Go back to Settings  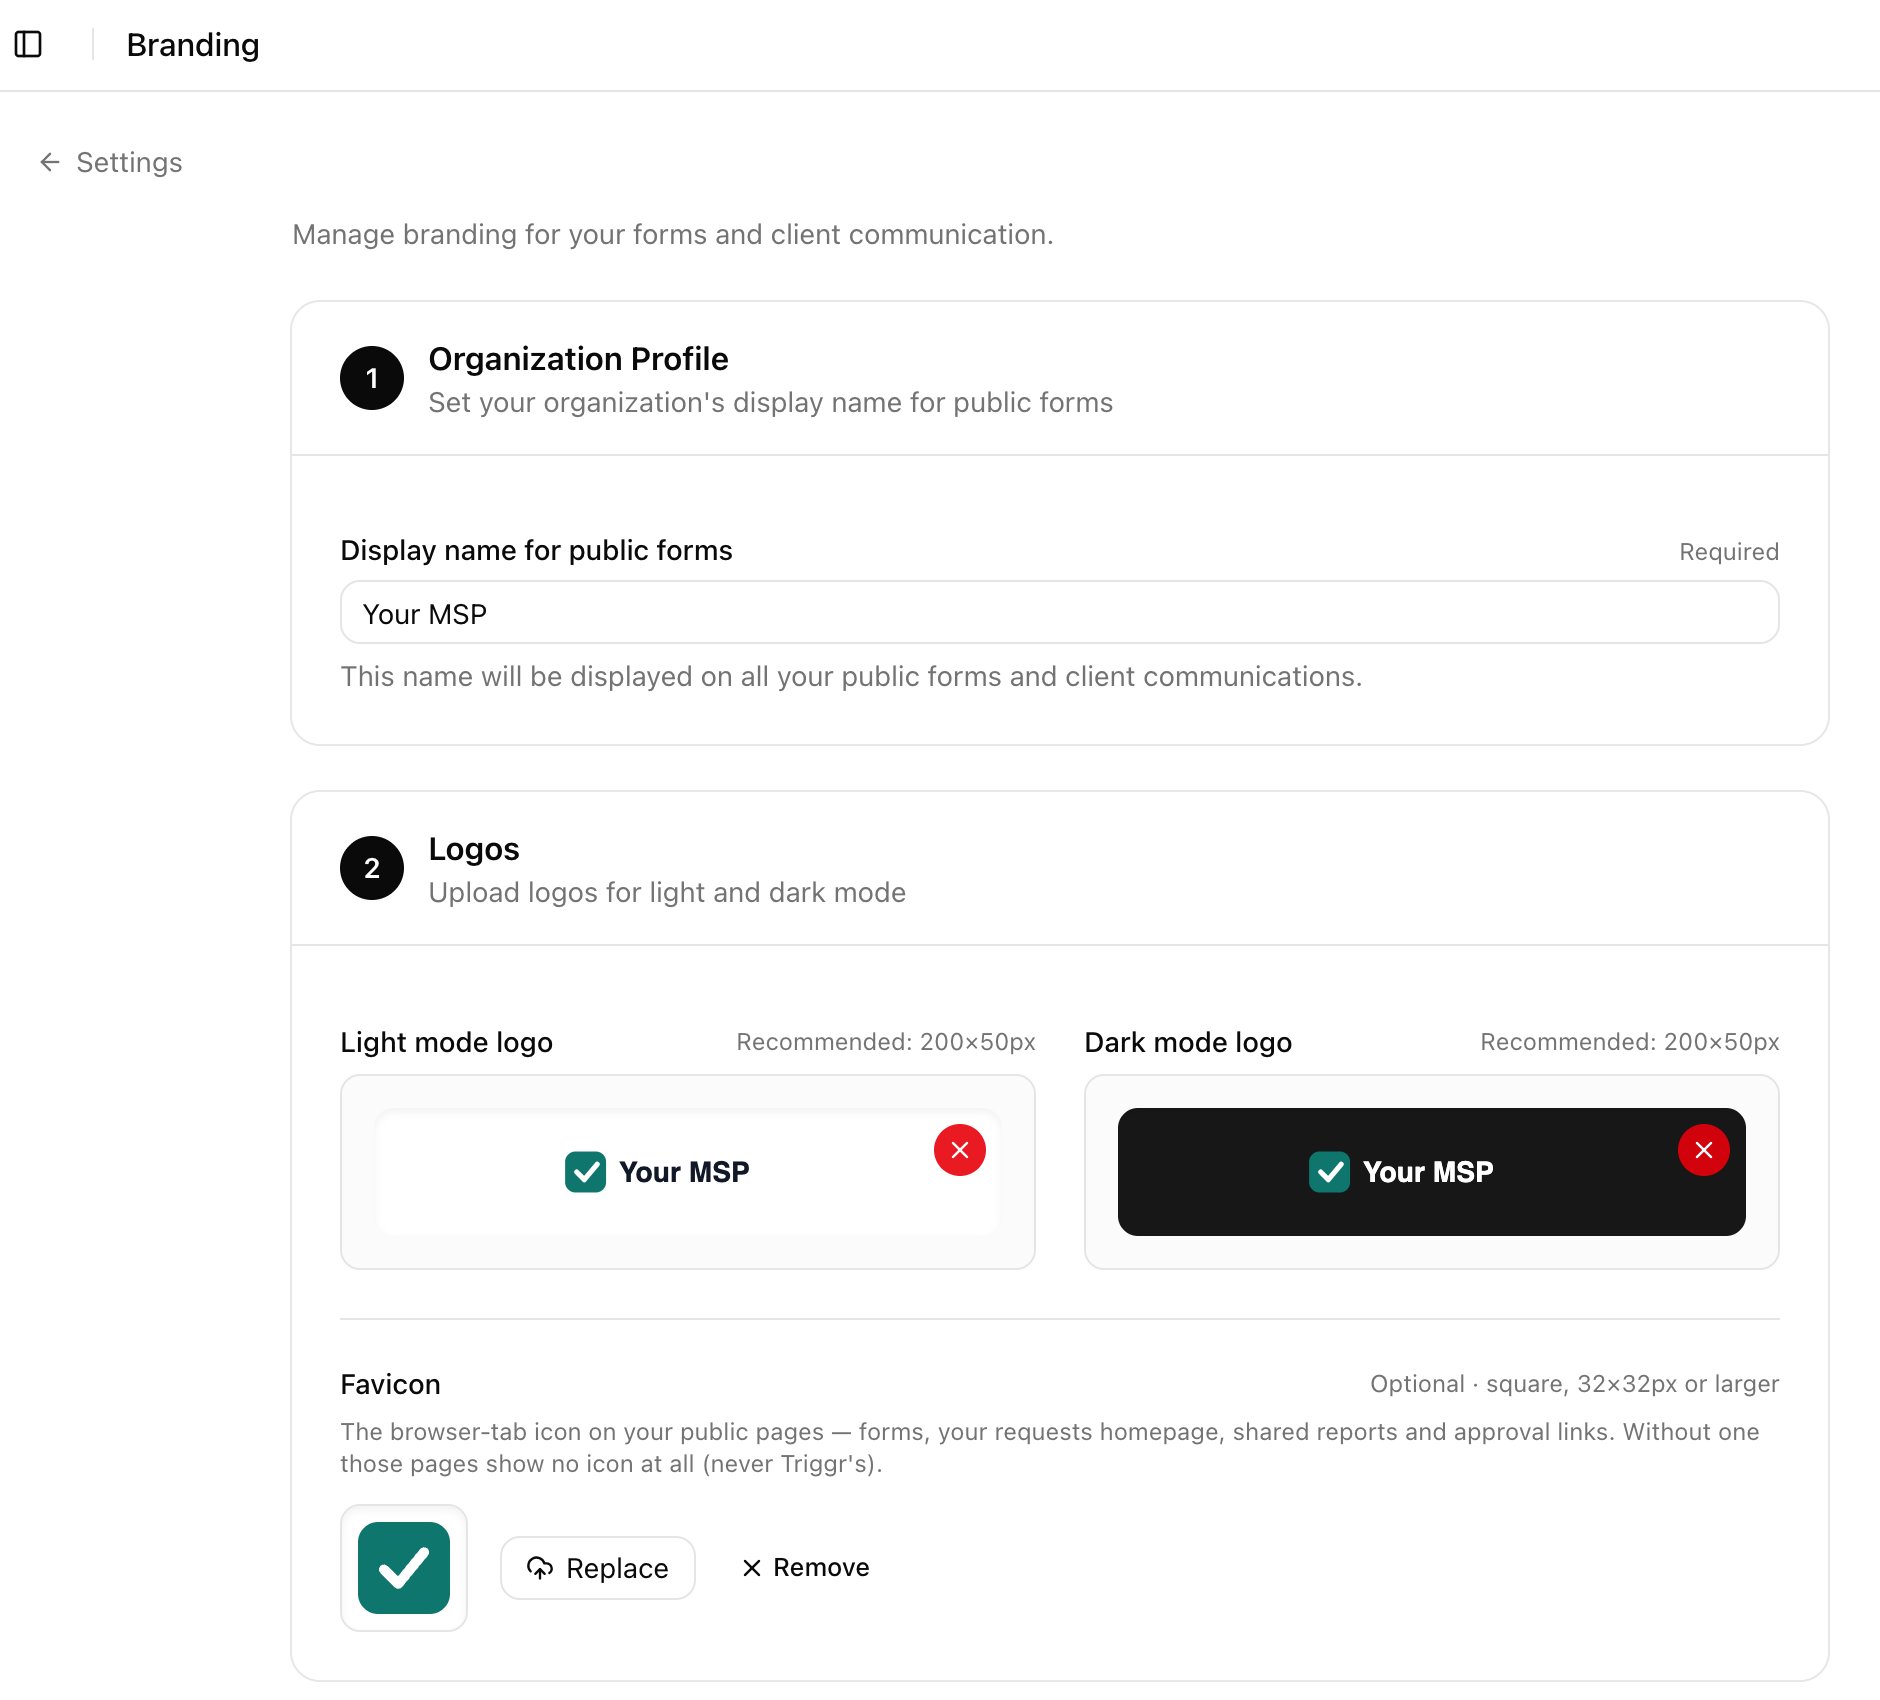[111, 162]
